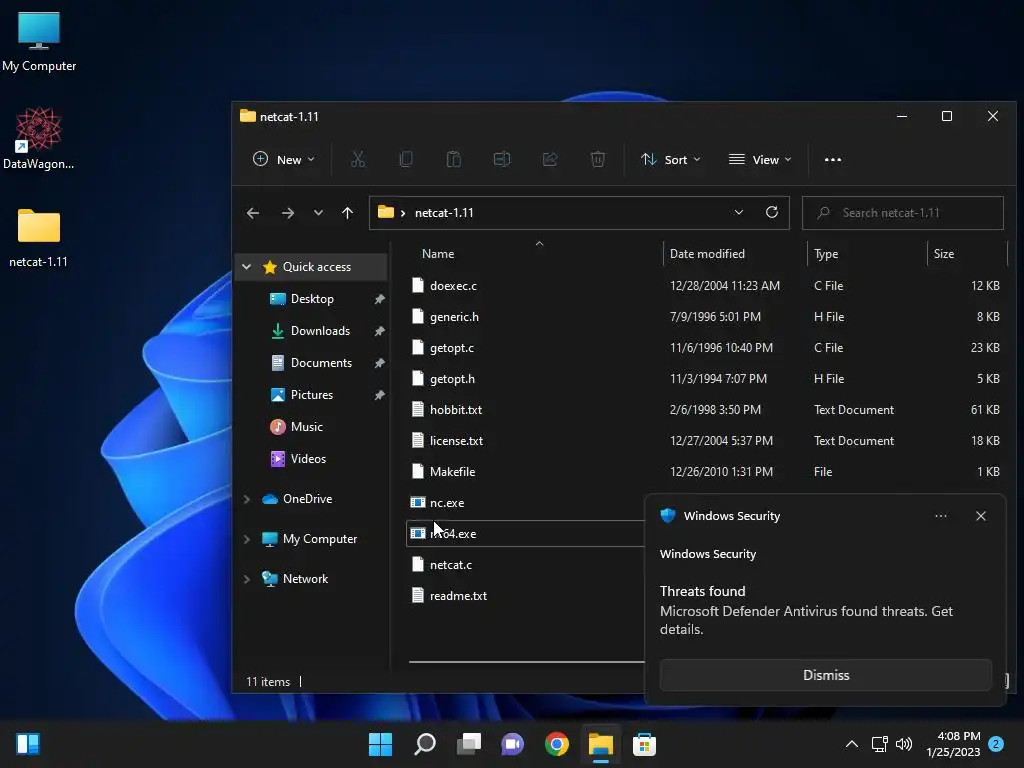
Task: Show hidden tray icons chevron
Action: [x=852, y=744]
